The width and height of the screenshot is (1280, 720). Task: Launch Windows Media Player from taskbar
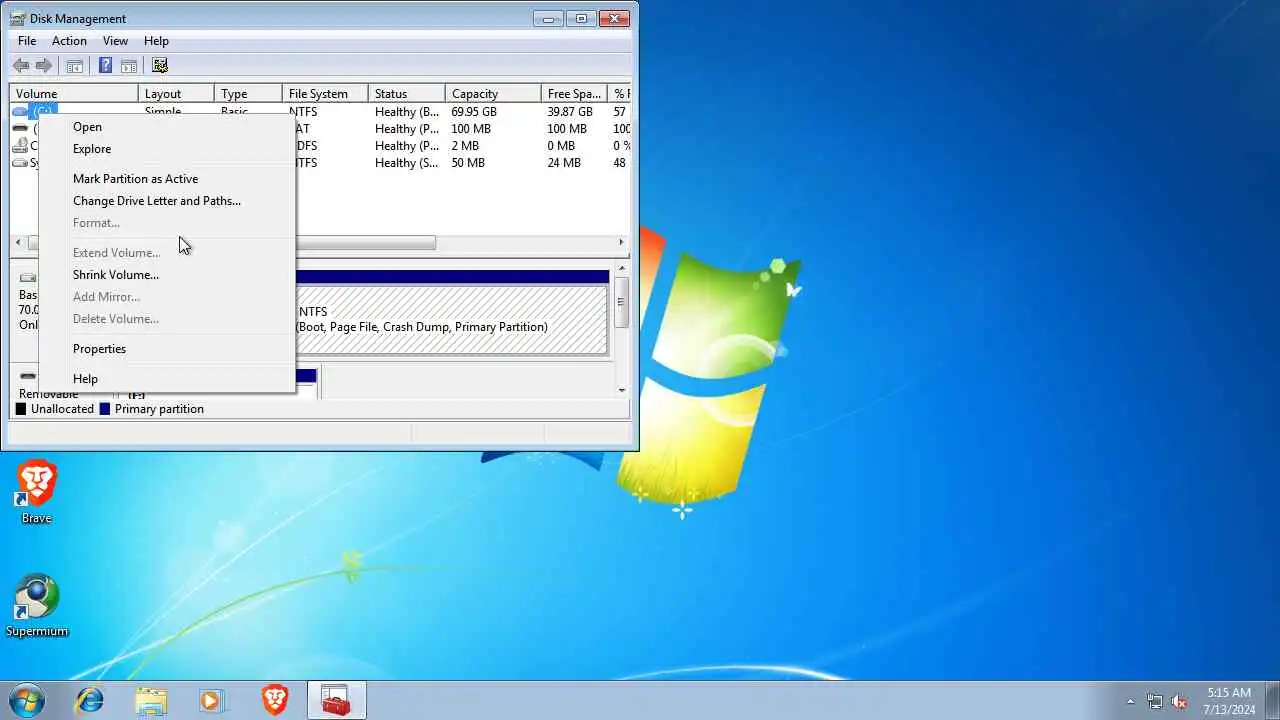coord(212,700)
